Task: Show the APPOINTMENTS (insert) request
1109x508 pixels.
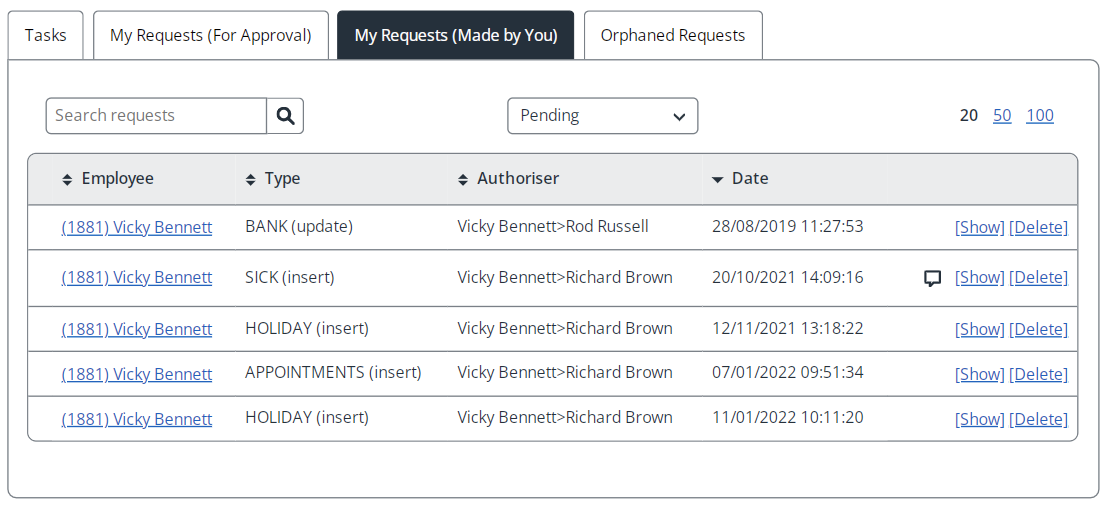Action: (979, 374)
